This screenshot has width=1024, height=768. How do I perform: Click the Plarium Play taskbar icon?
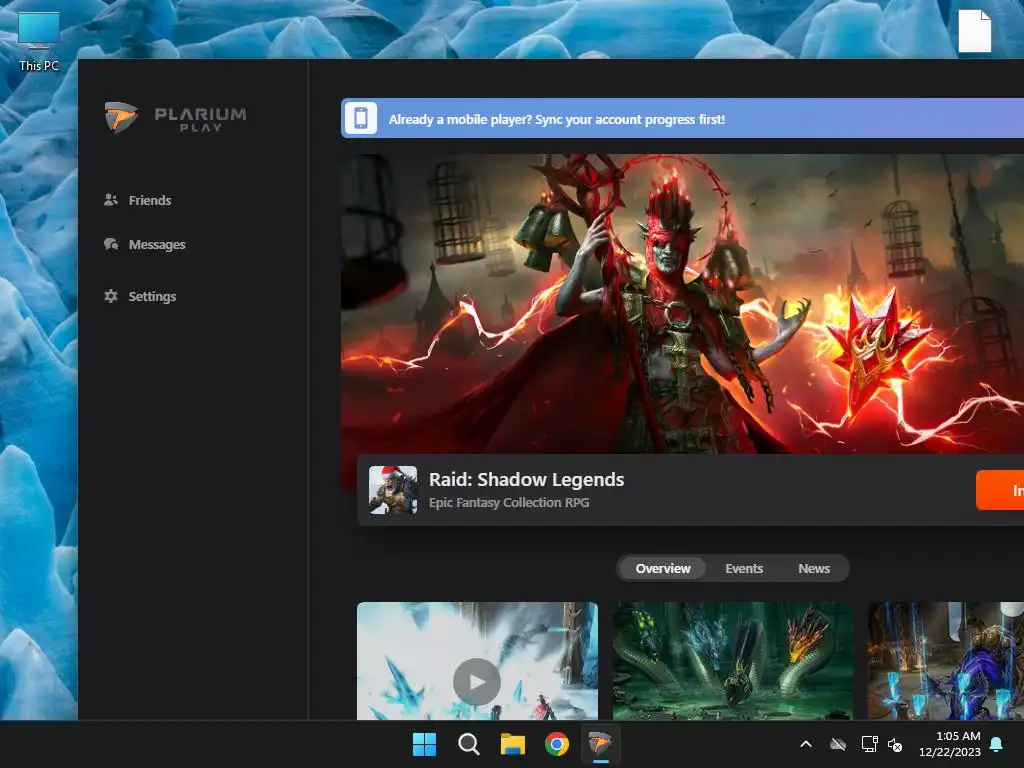click(x=600, y=744)
